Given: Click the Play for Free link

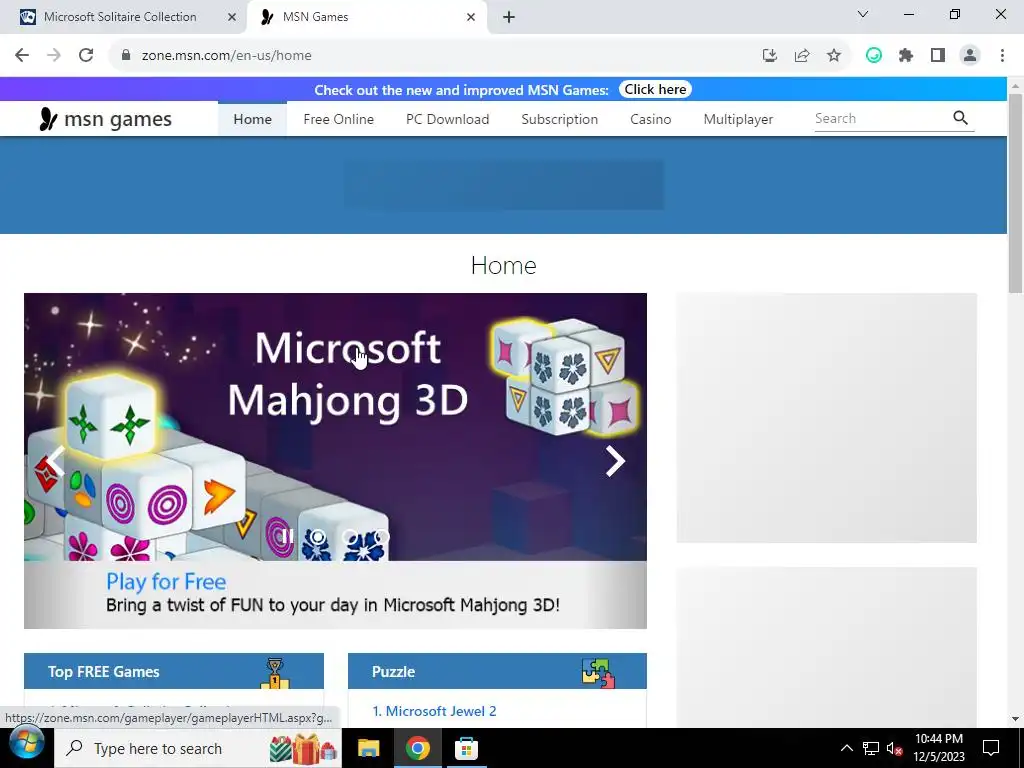Looking at the screenshot, I should [166, 581].
